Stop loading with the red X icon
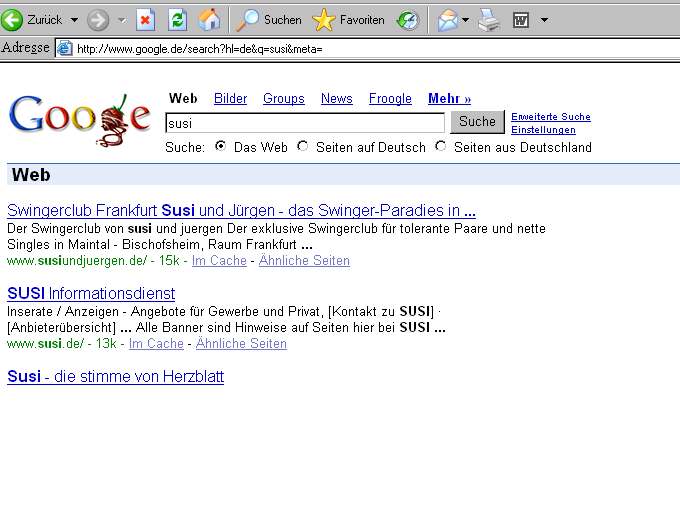This screenshot has height=512, width=680. 146,19
